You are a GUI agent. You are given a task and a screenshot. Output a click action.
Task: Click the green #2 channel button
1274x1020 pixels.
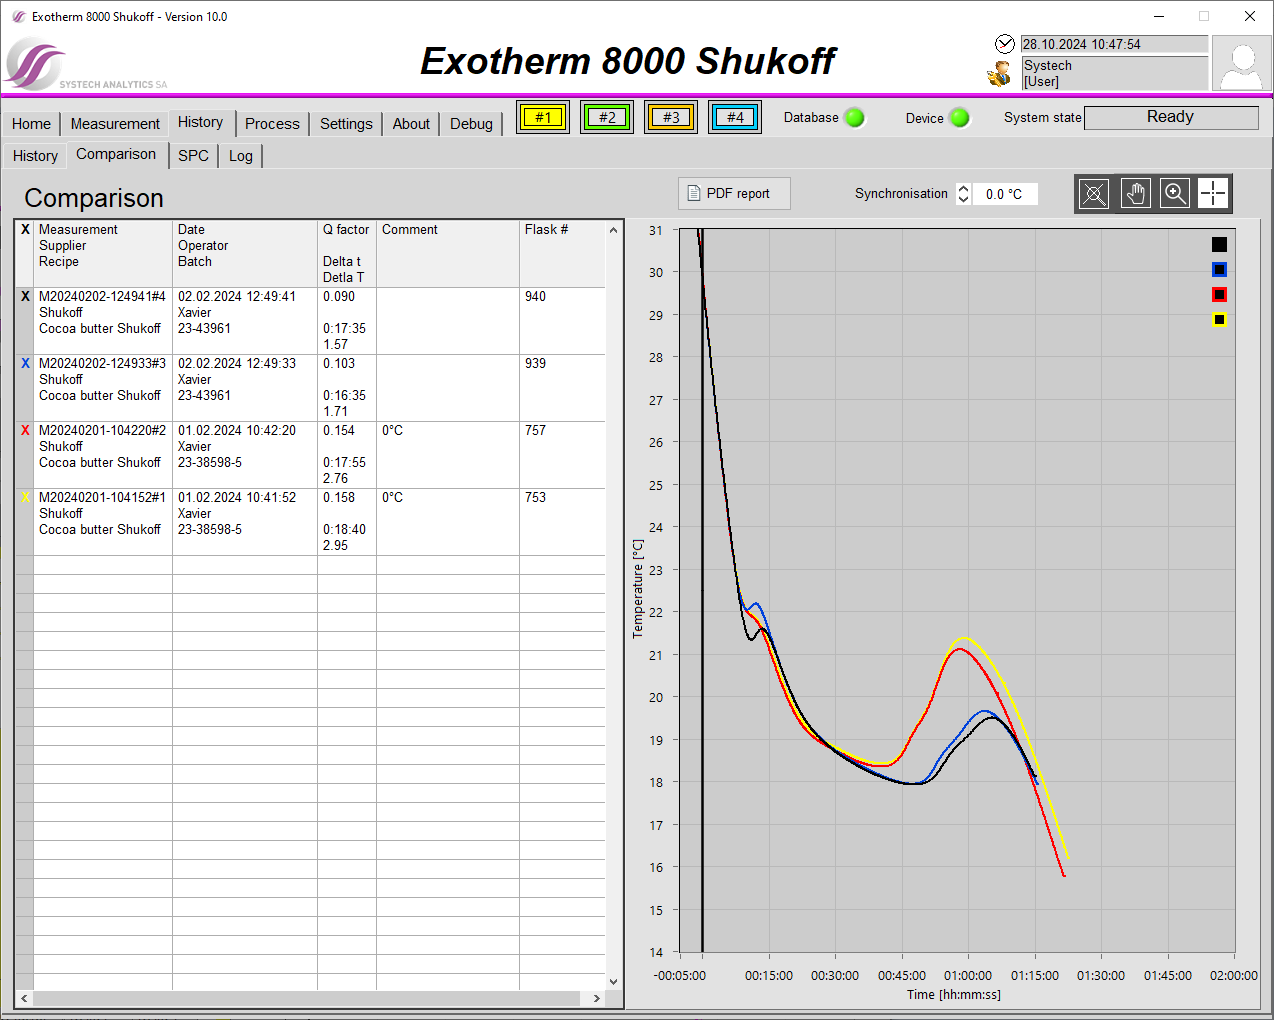click(607, 118)
